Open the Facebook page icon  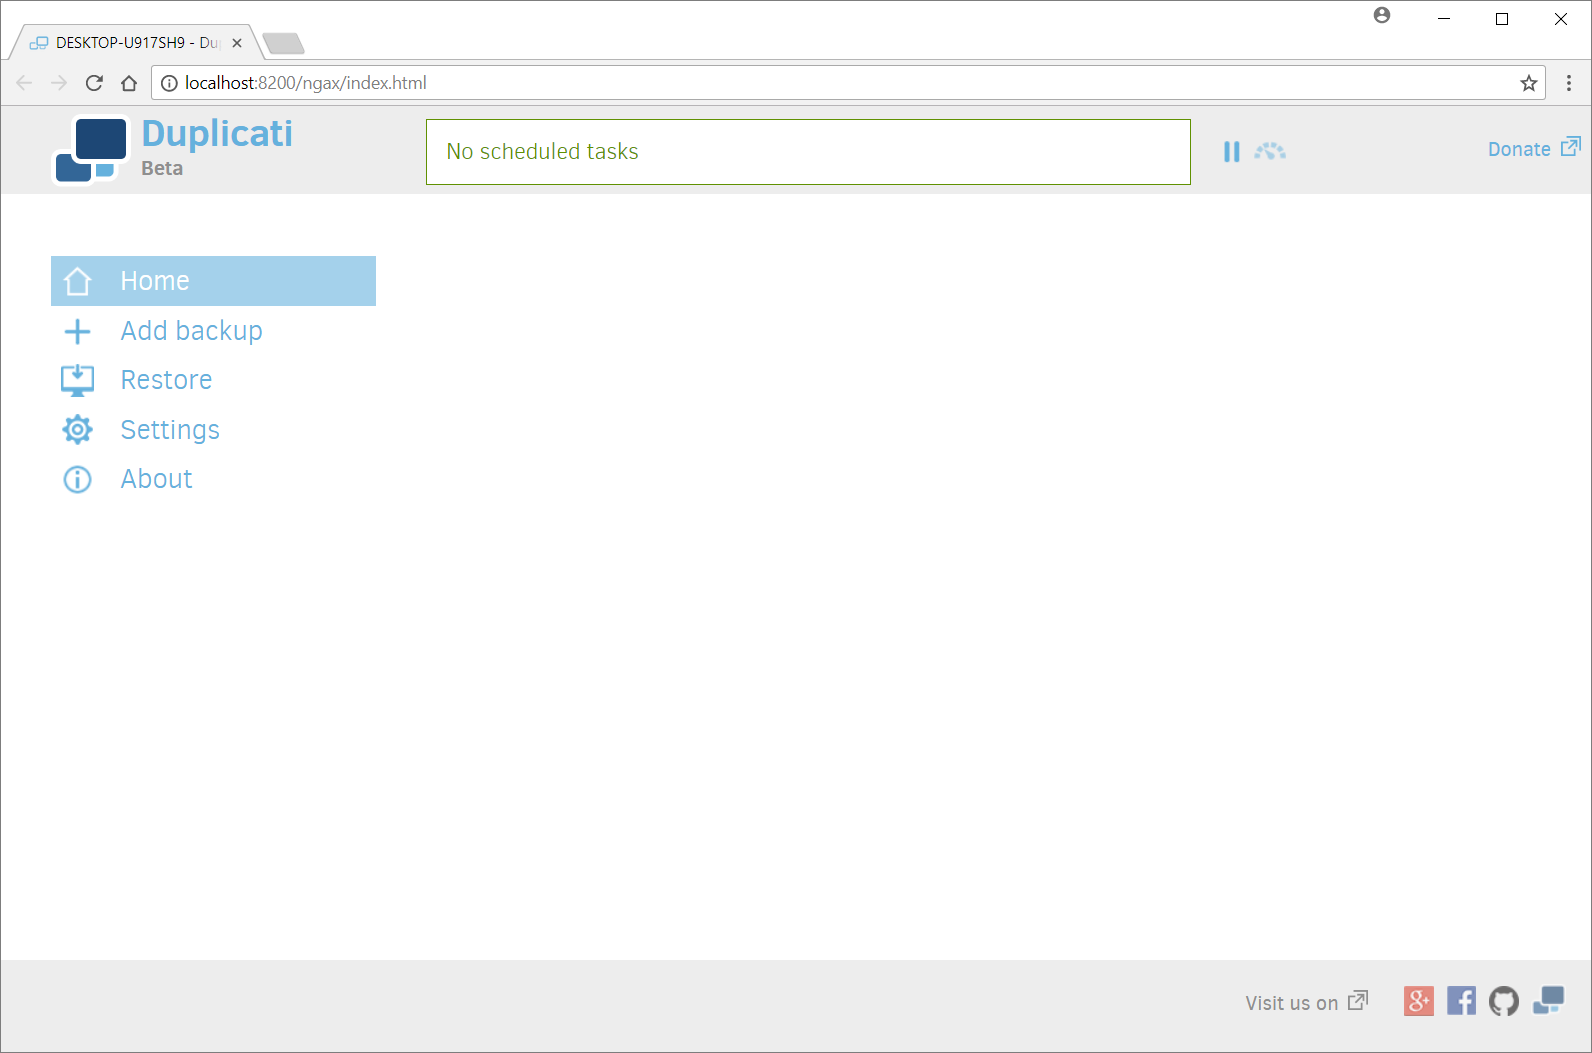(1461, 1000)
